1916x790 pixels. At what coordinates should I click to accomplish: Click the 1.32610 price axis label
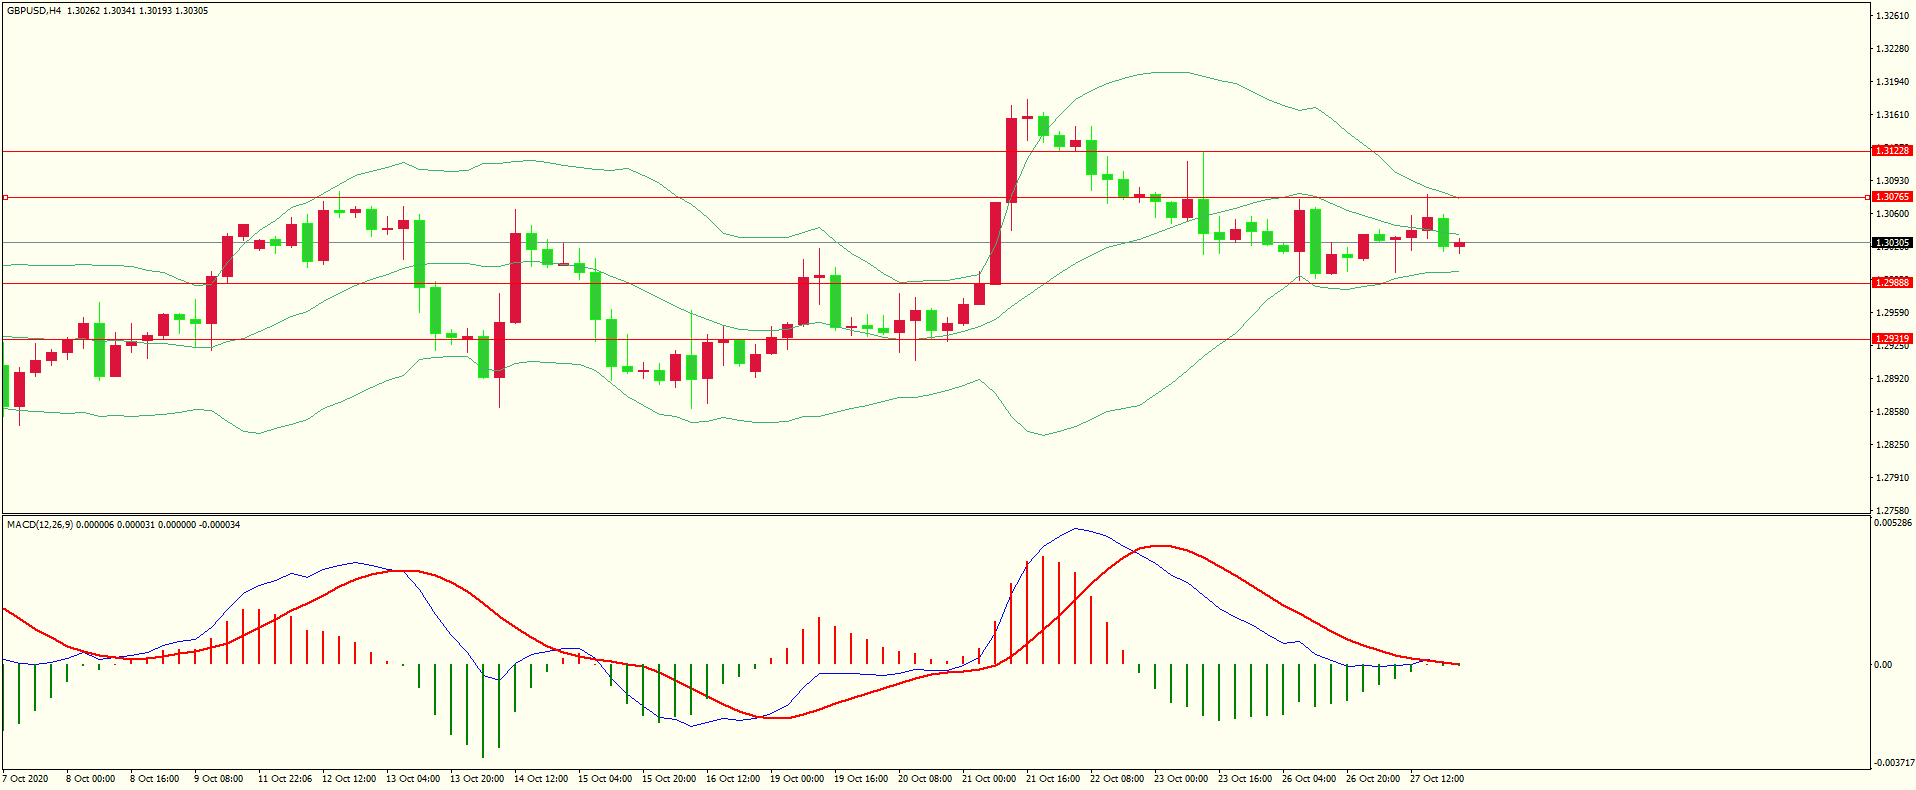click(x=1892, y=16)
